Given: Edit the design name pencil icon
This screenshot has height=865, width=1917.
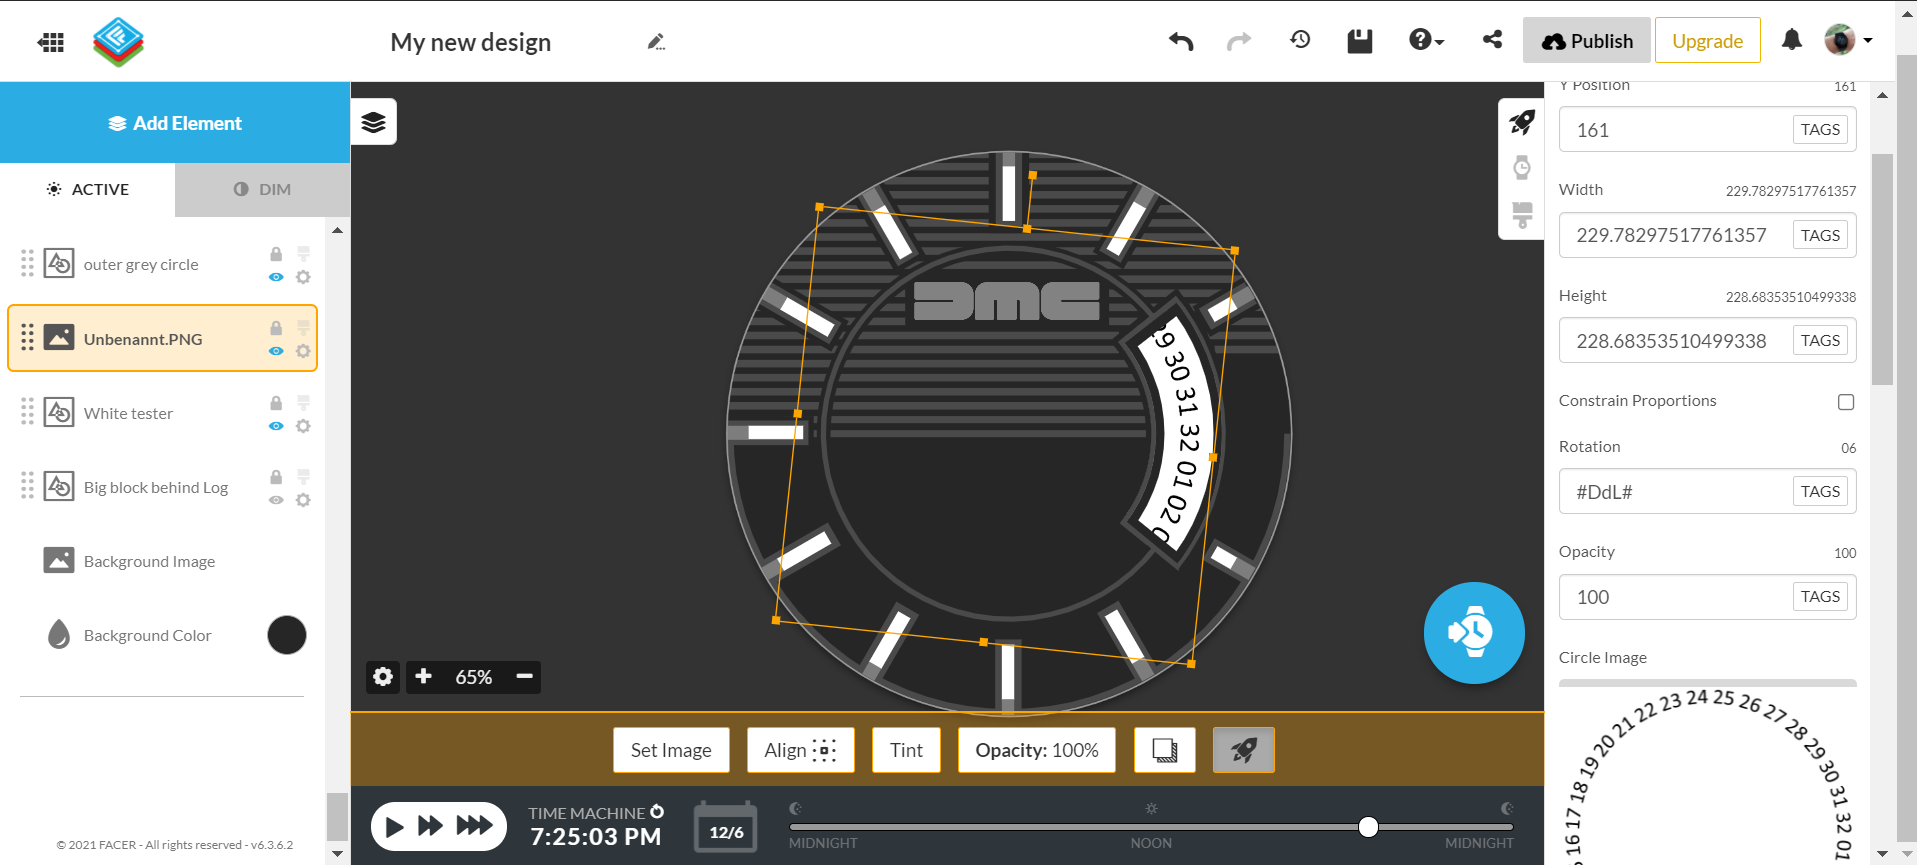Looking at the screenshot, I should pyautogui.click(x=656, y=42).
